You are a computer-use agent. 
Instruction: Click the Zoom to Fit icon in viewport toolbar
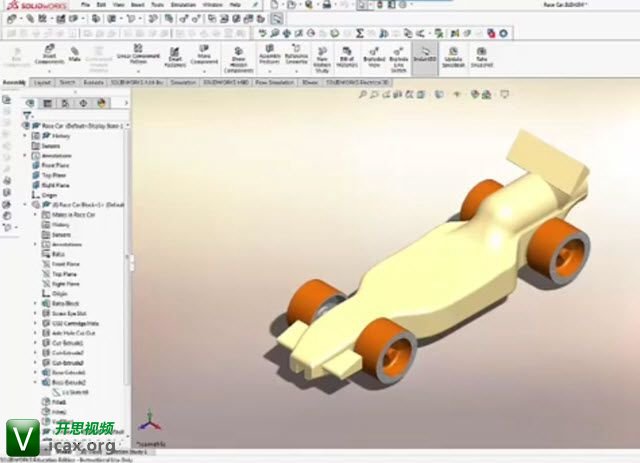[362, 94]
